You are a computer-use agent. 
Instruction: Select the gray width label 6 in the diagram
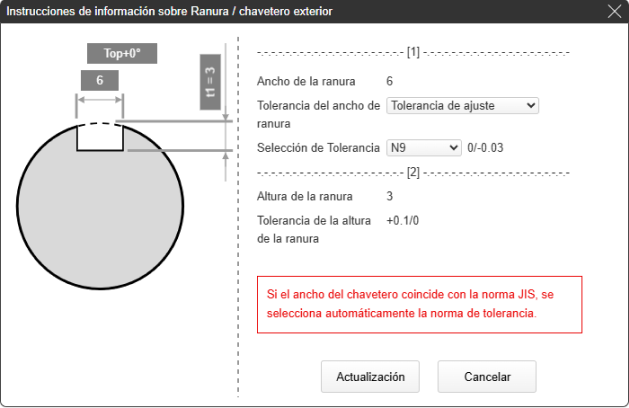coord(100,79)
